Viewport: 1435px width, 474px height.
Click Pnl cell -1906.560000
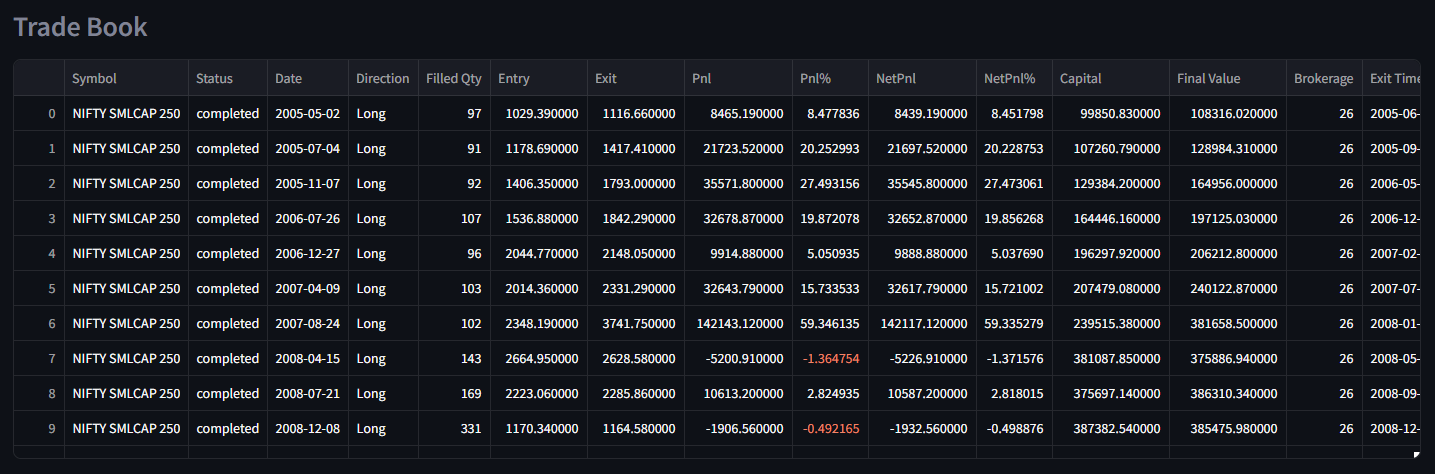(x=738, y=429)
